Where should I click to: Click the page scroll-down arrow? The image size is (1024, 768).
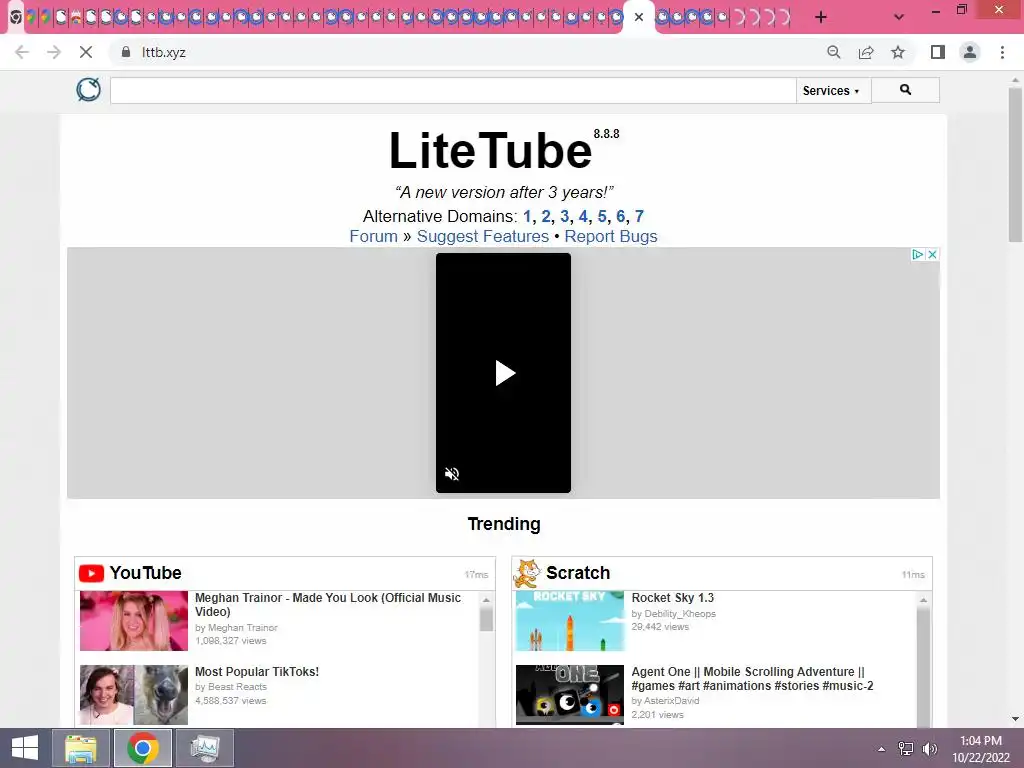tap(1015, 719)
